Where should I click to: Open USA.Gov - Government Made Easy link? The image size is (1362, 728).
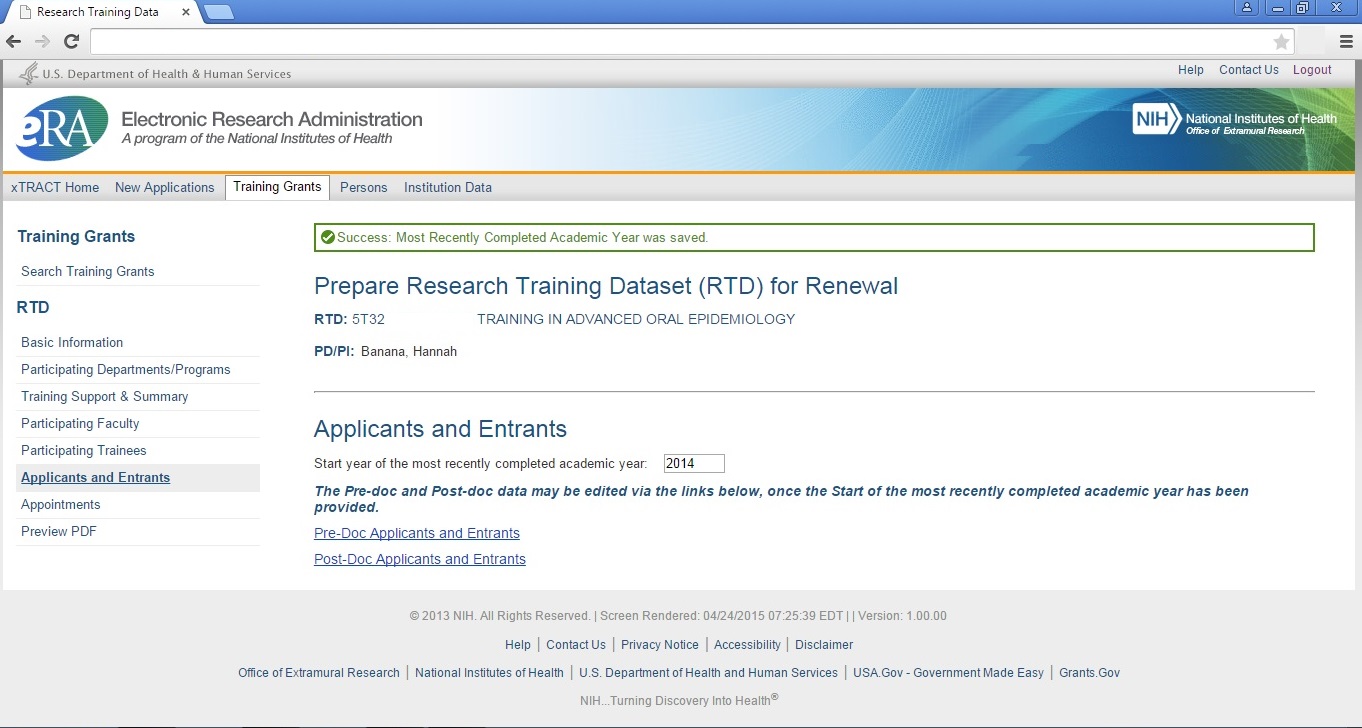coord(948,673)
